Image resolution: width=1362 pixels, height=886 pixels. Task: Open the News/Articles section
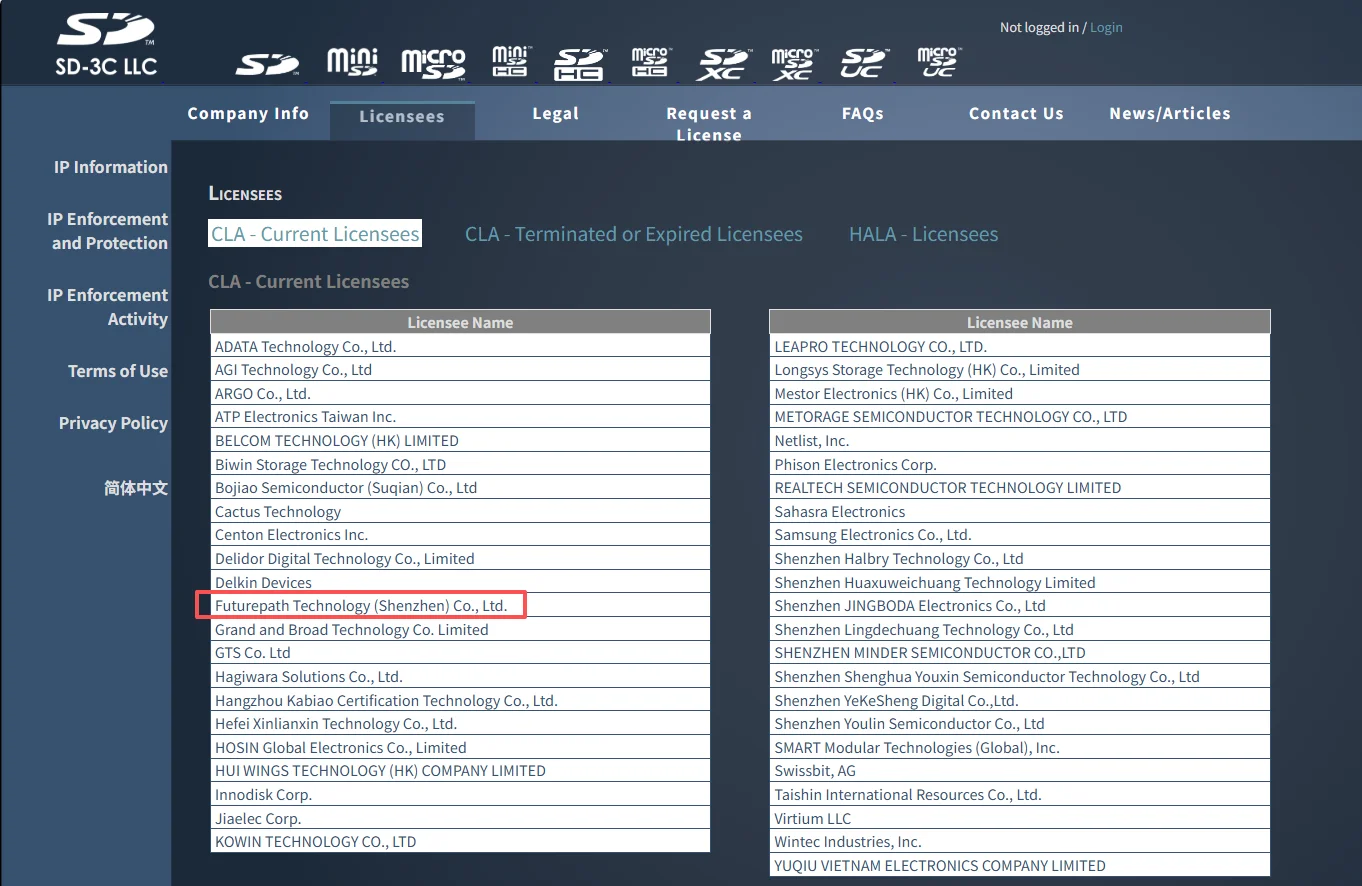[1170, 113]
